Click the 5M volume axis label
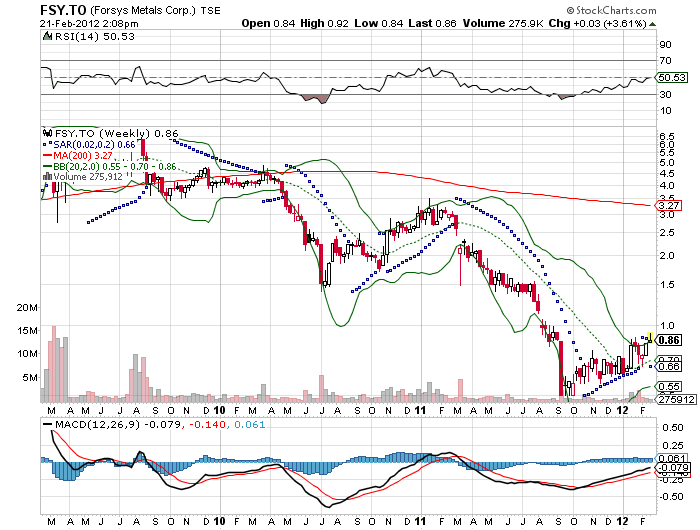Image resolution: width=700 pixels, height=530 pixels. pos(30,378)
